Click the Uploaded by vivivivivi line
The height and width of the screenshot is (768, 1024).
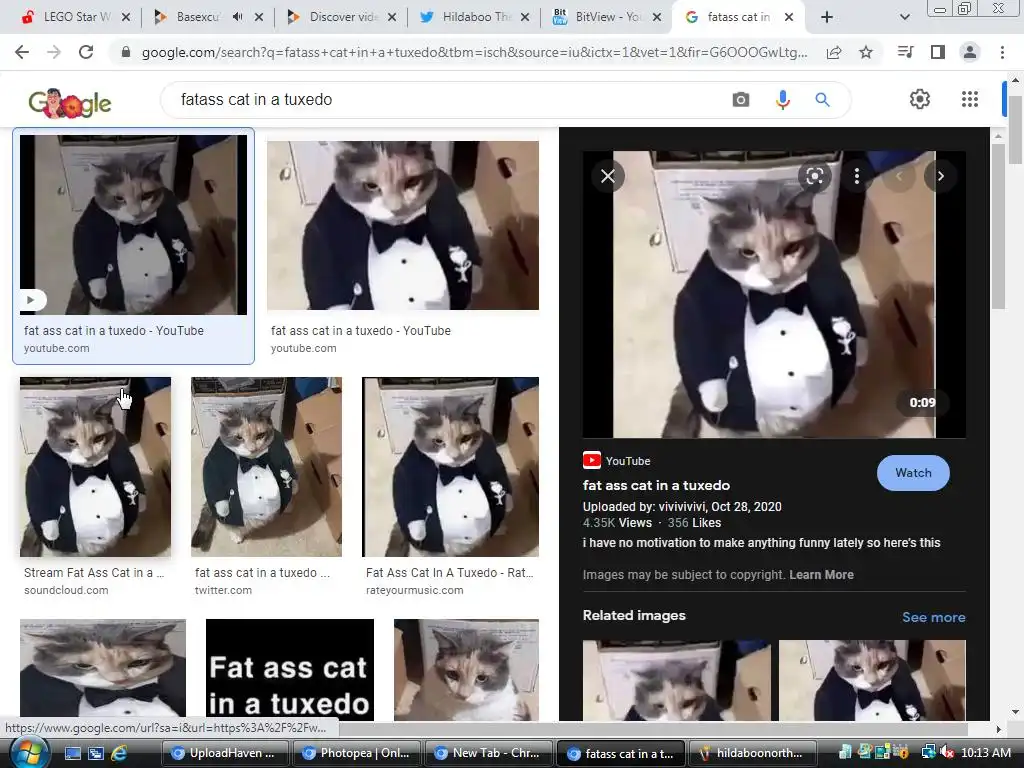682,507
